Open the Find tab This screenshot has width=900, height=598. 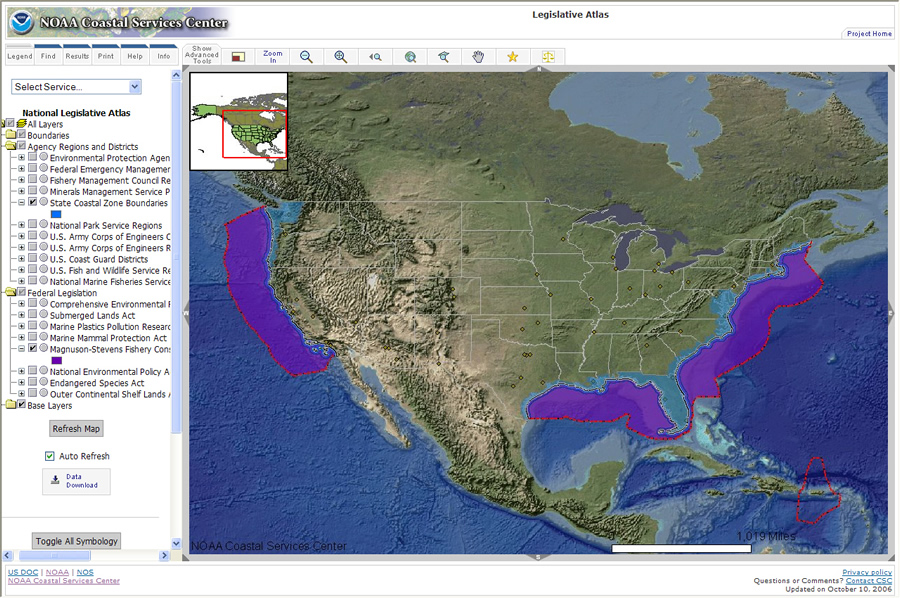[x=48, y=55]
